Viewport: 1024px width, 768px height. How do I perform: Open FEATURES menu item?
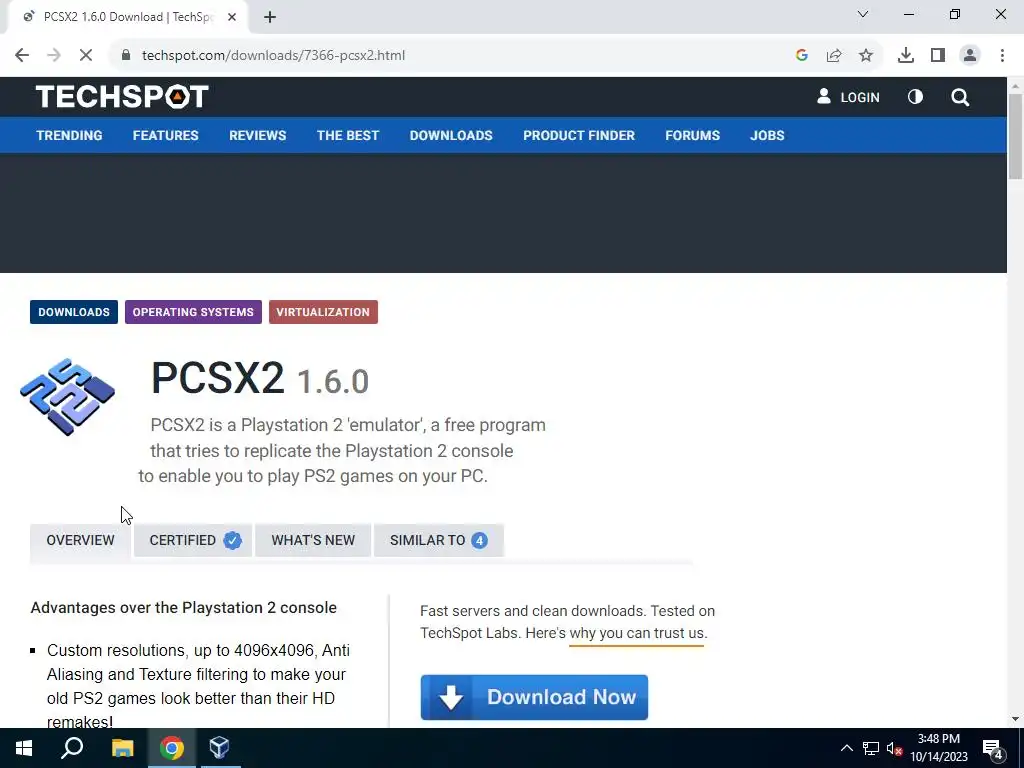tap(165, 135)
